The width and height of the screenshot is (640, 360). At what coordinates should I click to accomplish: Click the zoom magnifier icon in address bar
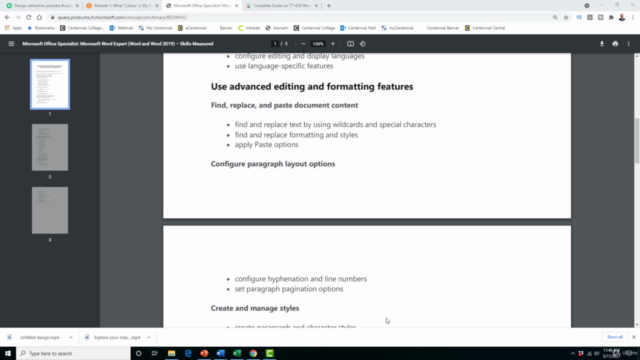click(555, 17)
